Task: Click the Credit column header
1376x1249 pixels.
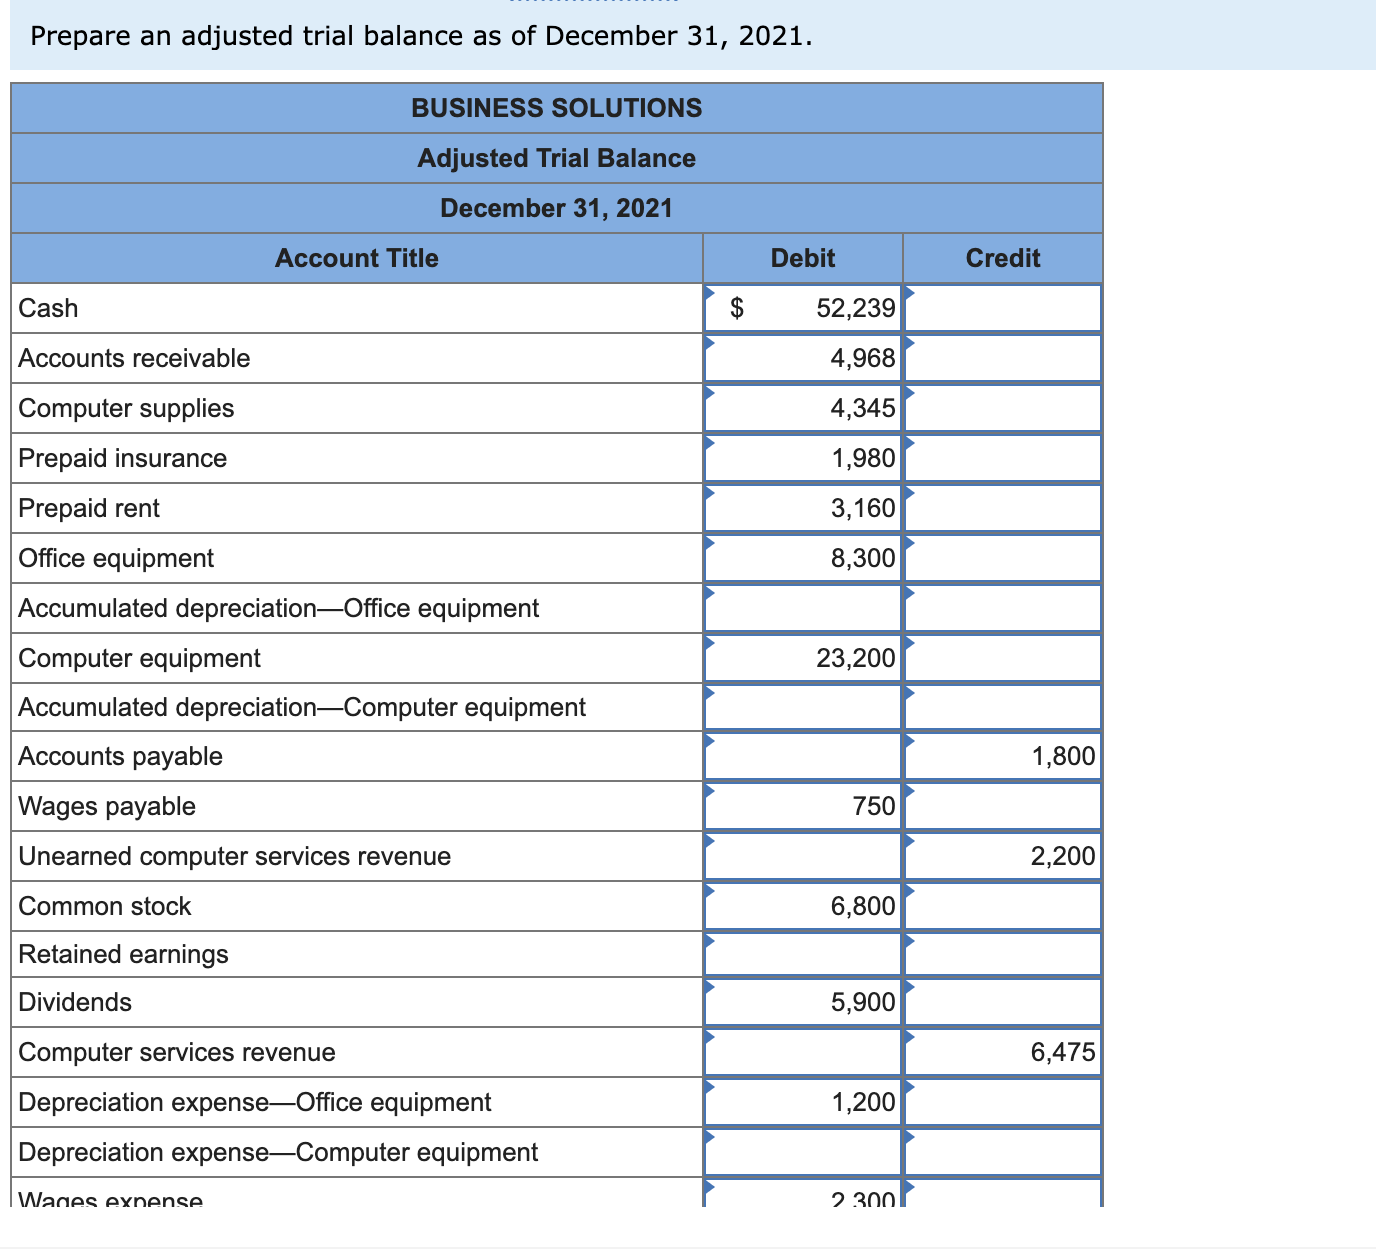Action: 1003,258
